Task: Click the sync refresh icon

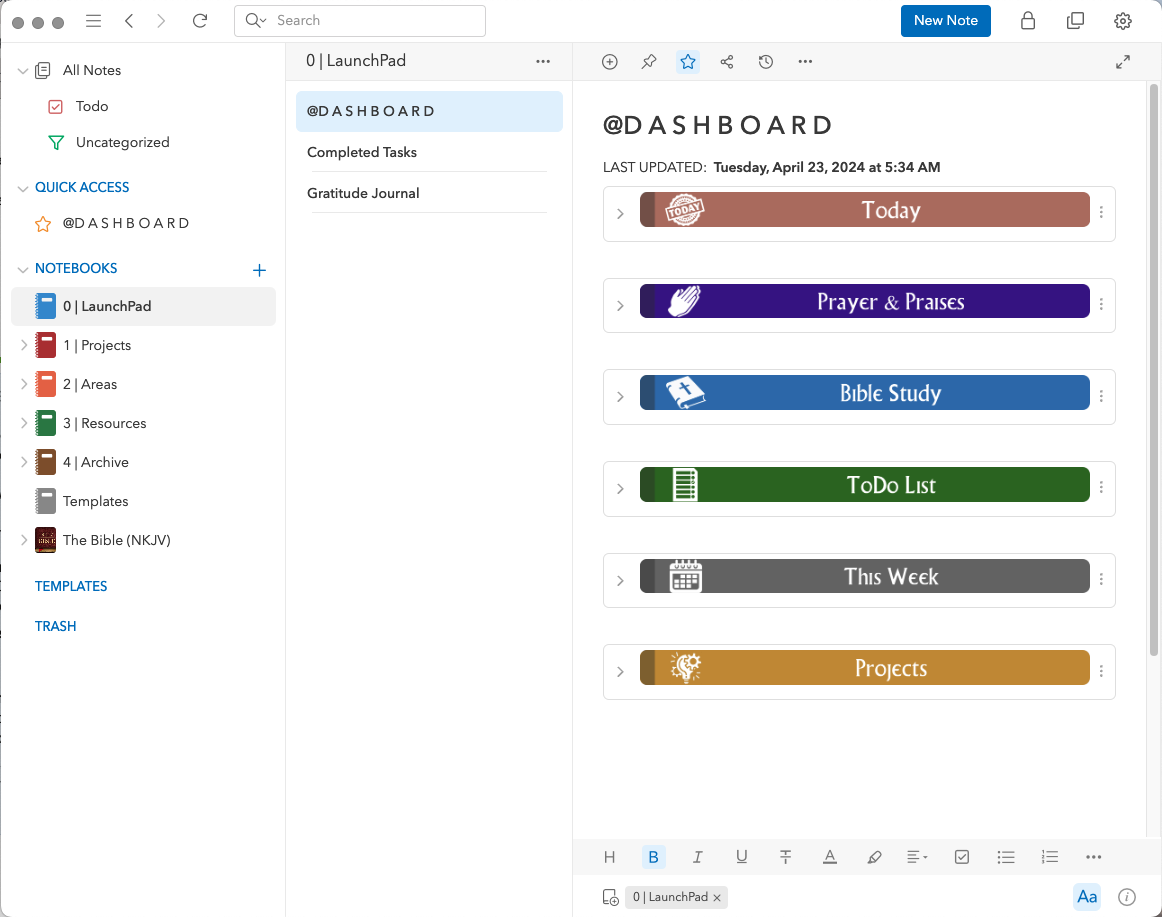Action: tap(200, 21)
